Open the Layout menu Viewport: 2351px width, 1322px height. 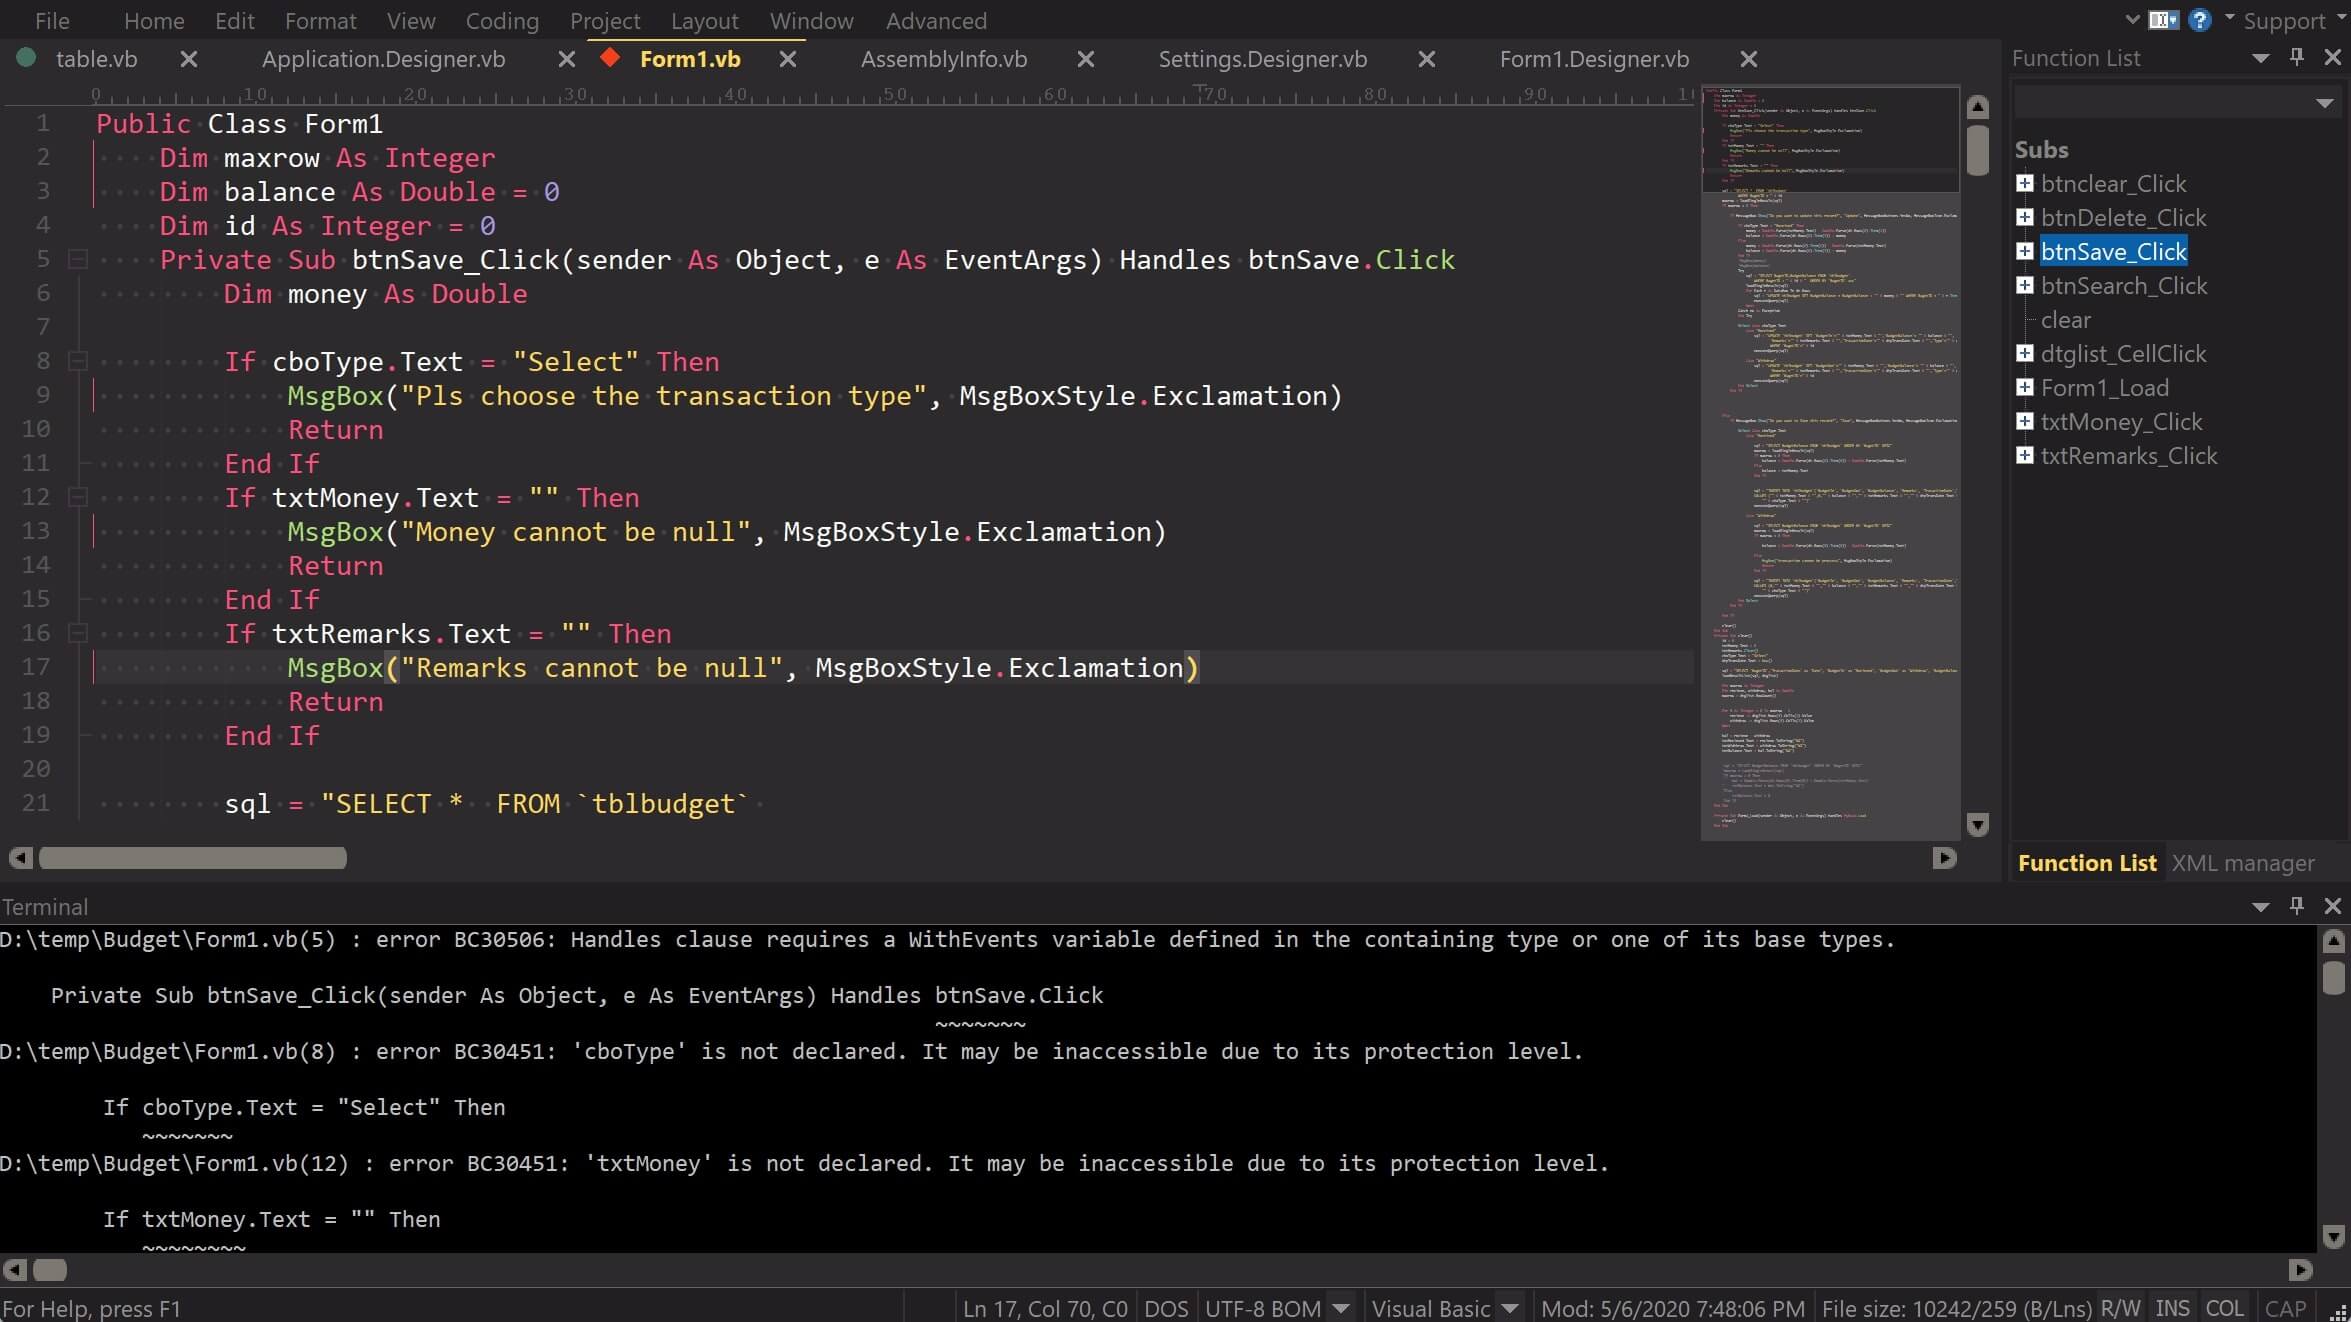[x=704, y=20]
